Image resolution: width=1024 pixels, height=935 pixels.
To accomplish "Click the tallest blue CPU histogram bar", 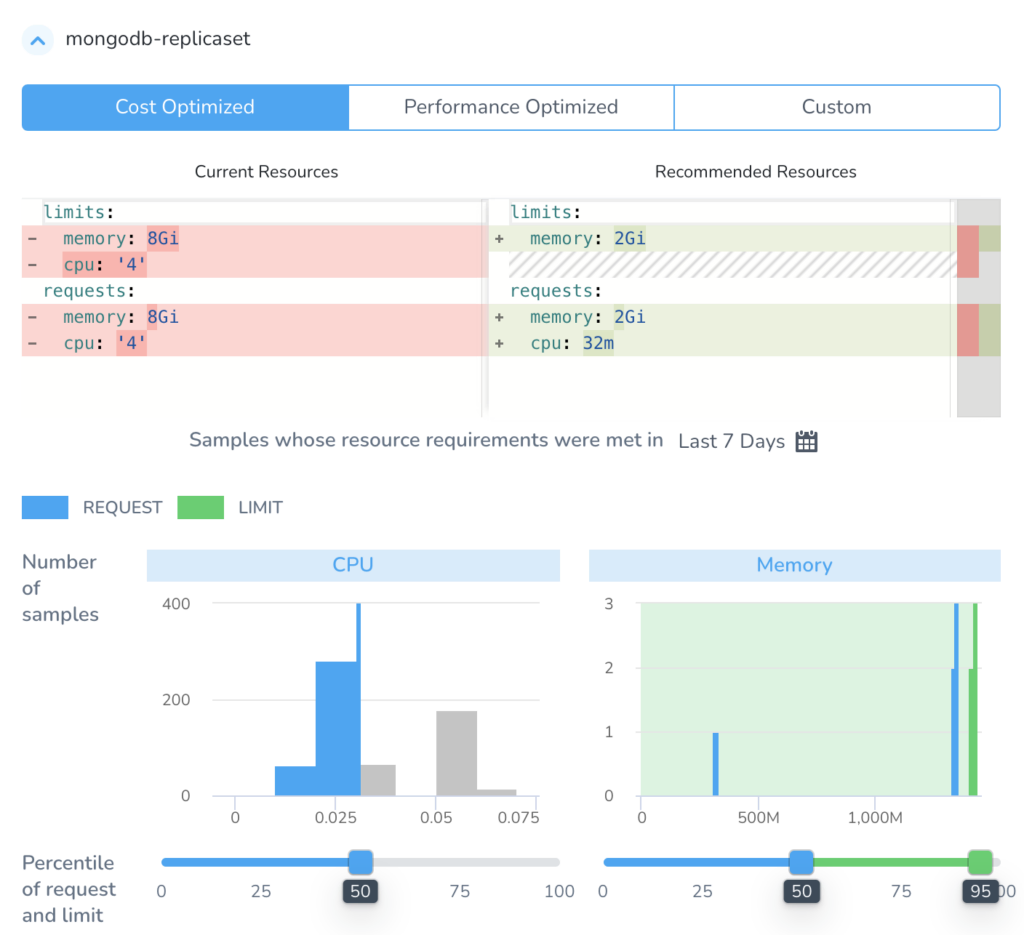I will pos(359,699).
